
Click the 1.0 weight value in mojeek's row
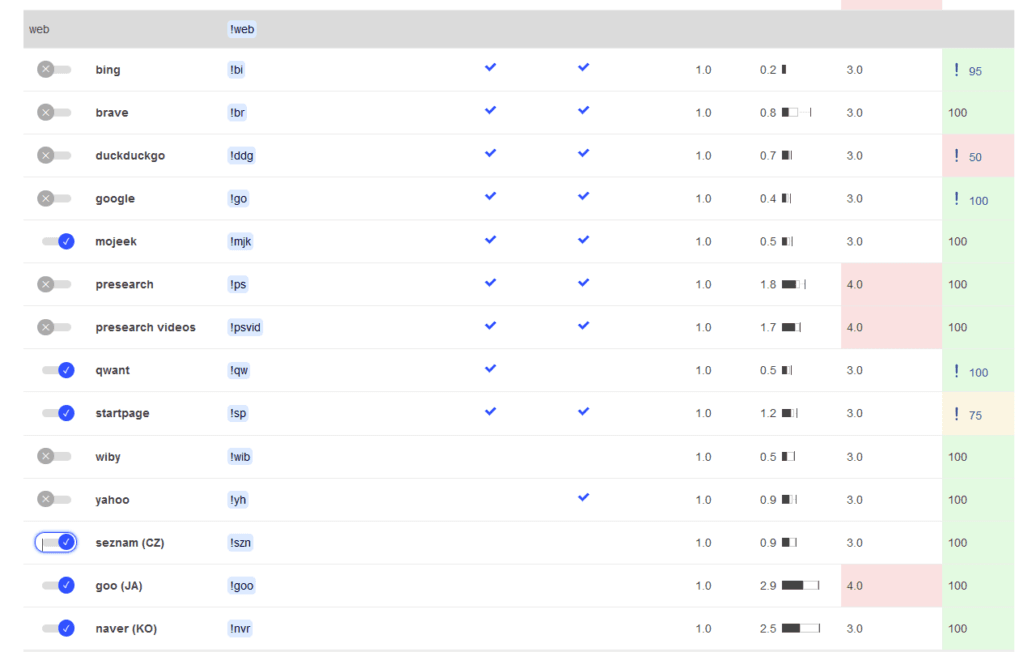[703, 242]
